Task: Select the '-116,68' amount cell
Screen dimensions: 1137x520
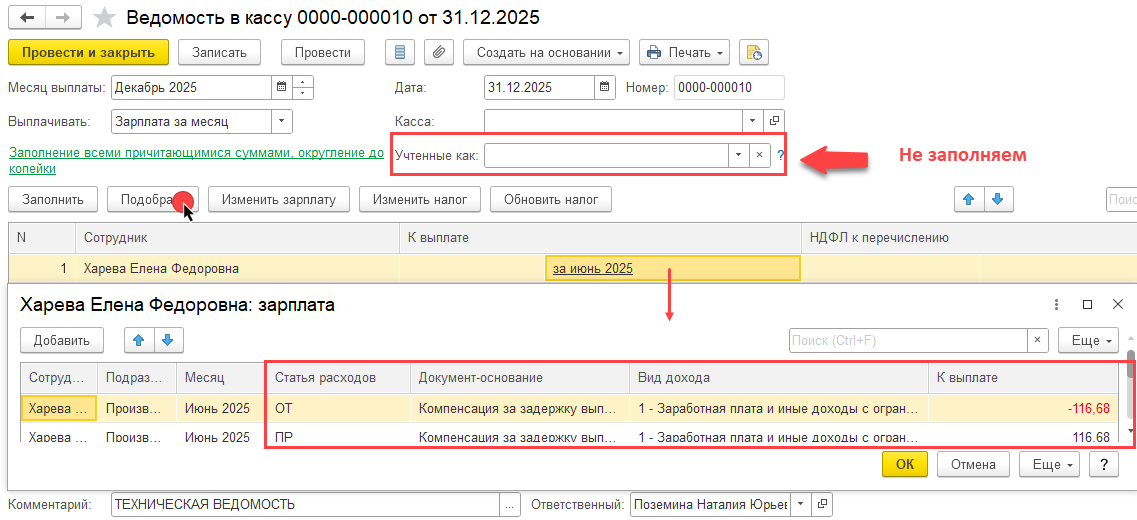Action: (1023, 408)
